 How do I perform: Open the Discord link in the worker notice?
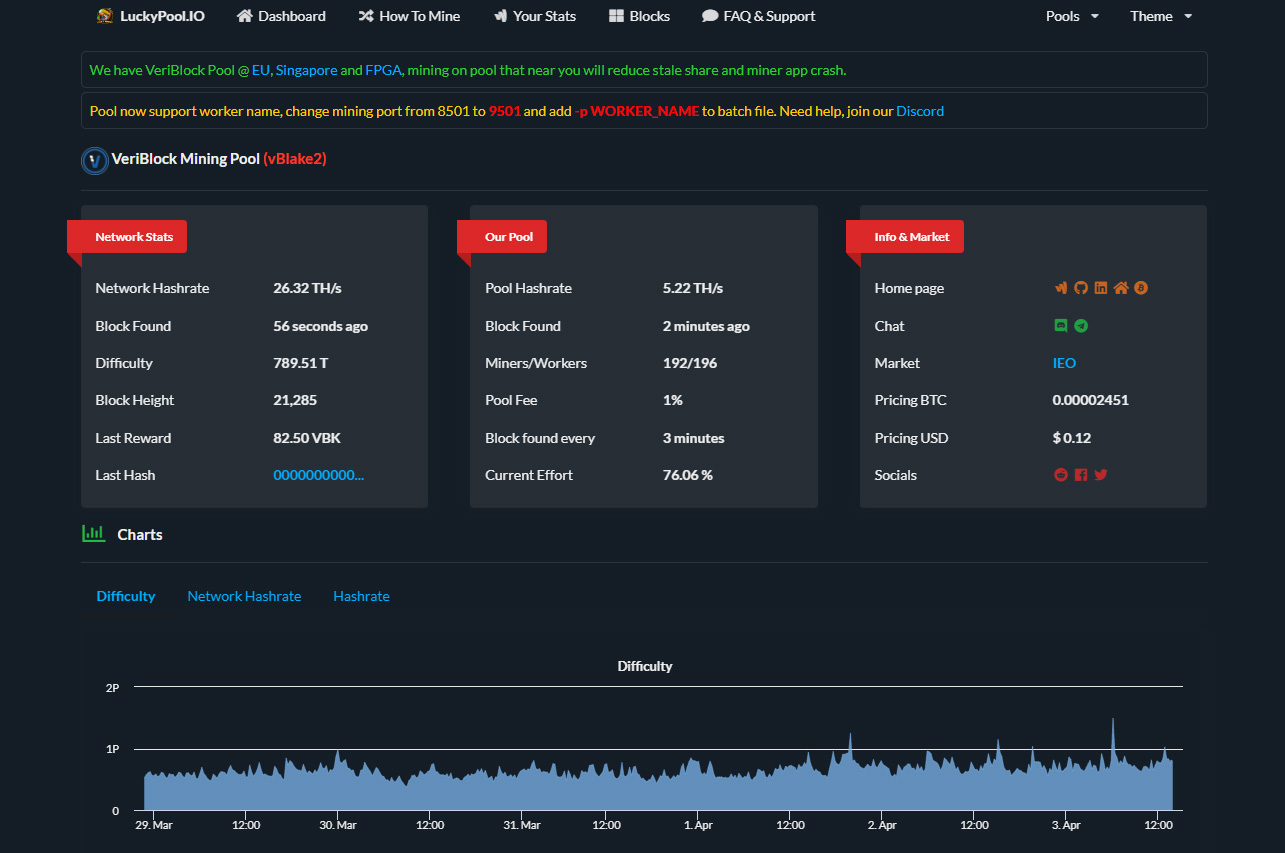pos(920,111)
